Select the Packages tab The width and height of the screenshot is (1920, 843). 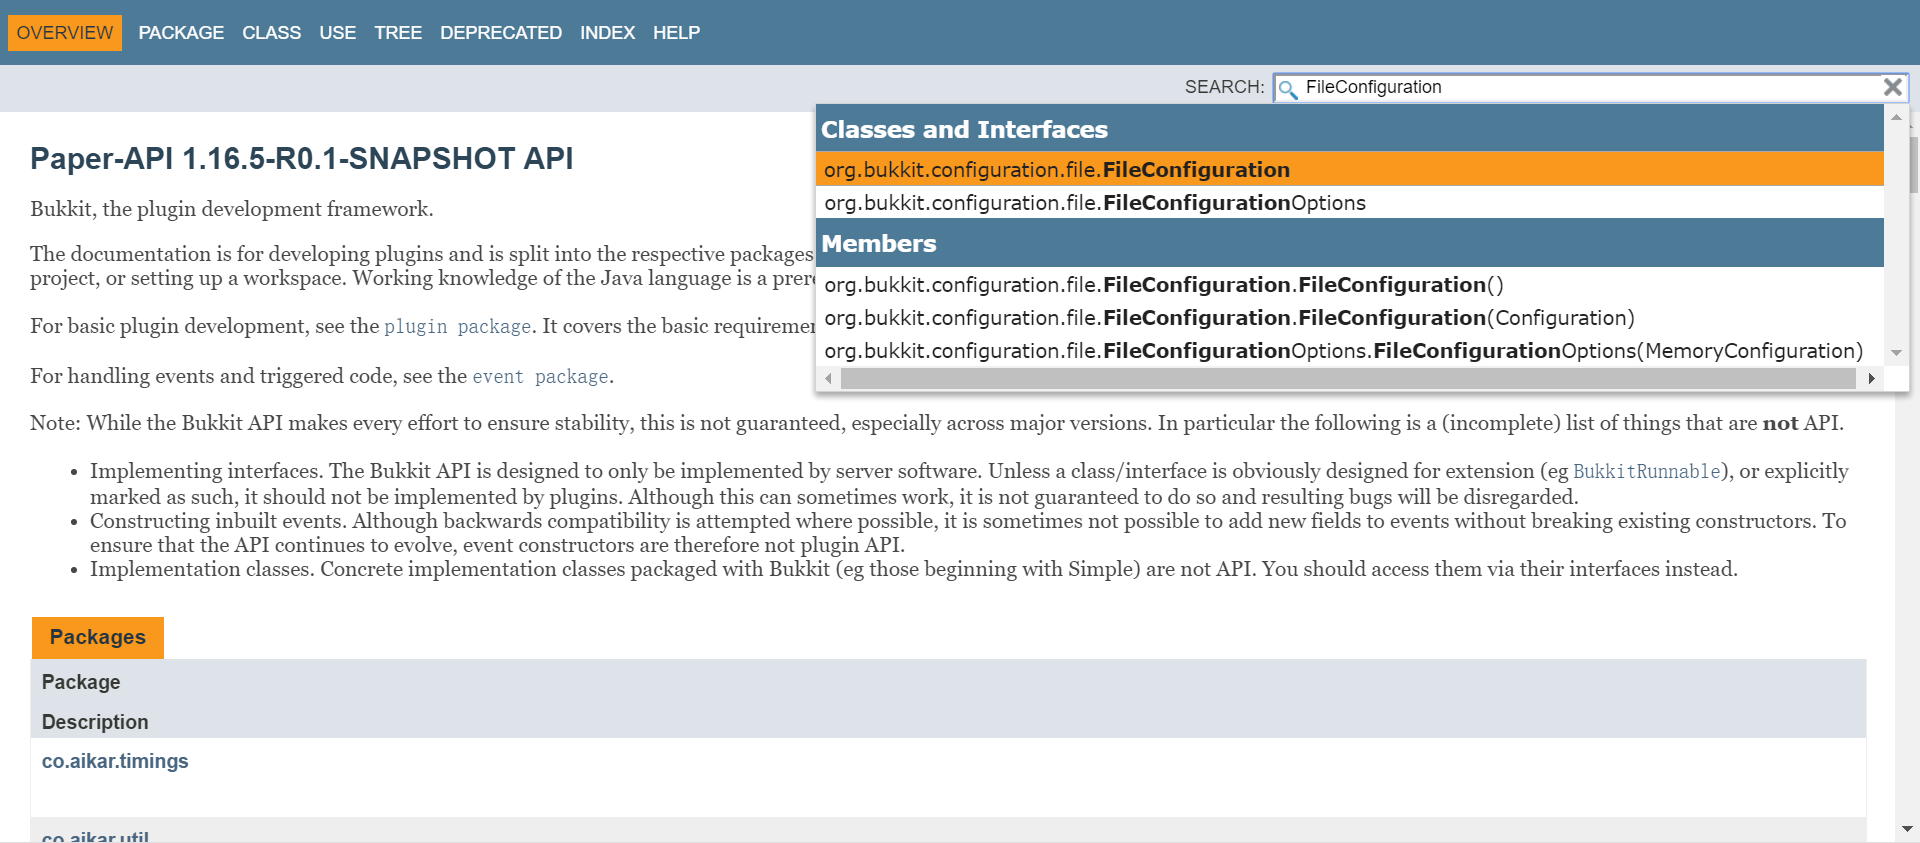(x=97, y=637)
